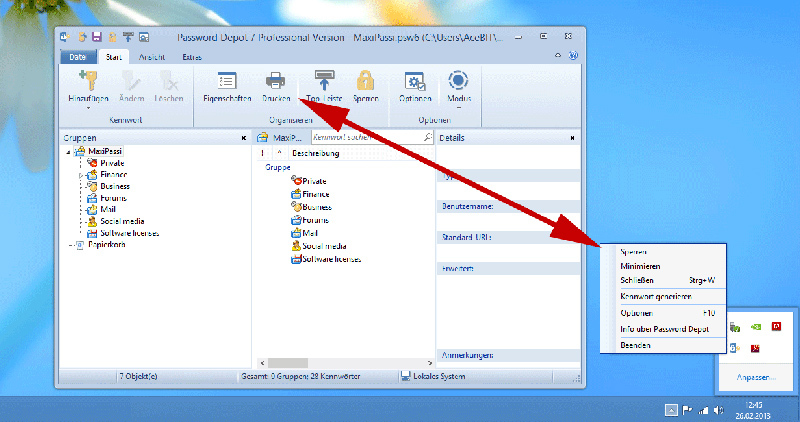Click the network signal icon in taskbar

pos(703,410)
